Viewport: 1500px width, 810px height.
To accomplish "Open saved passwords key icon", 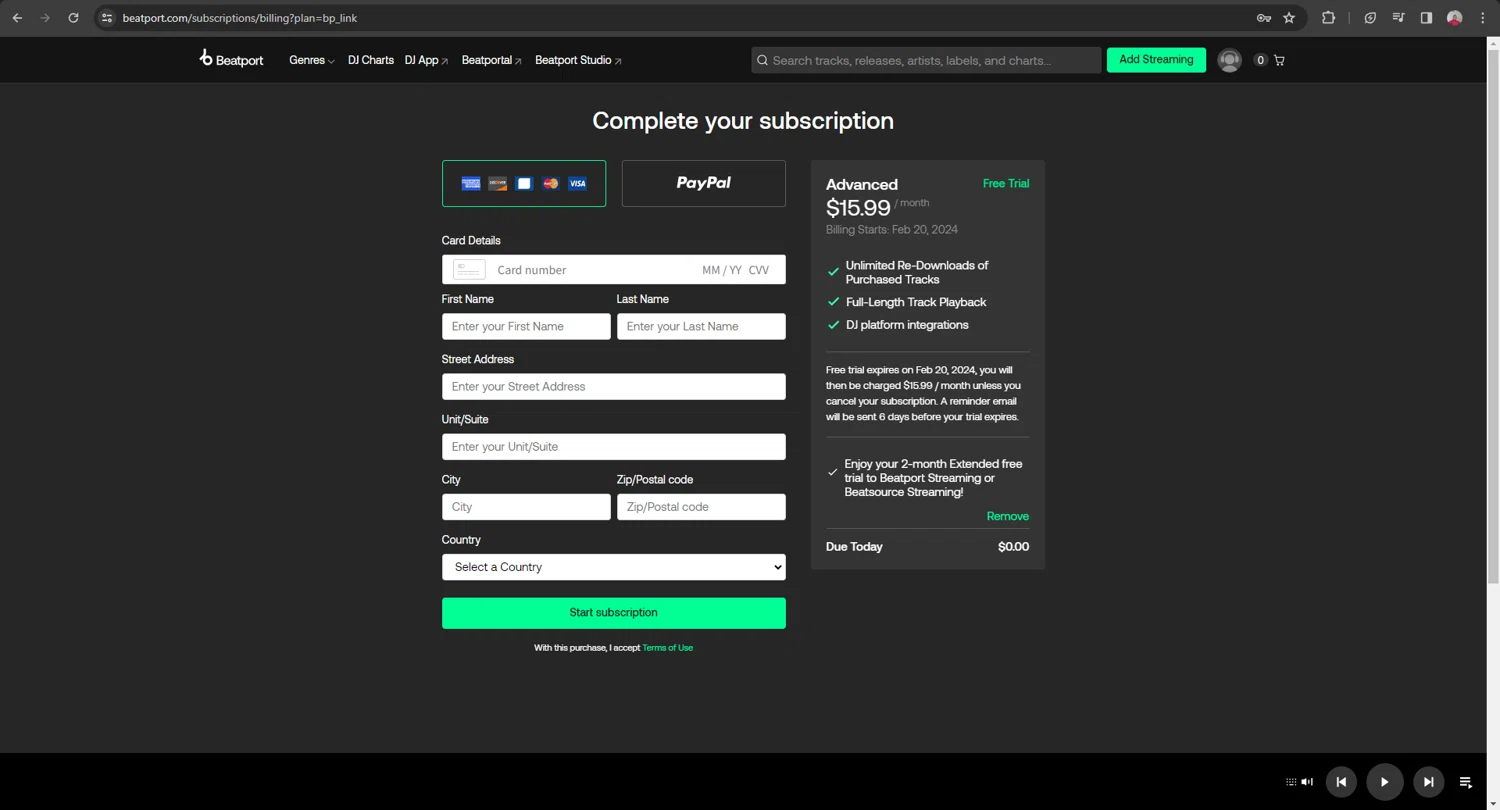I will point(1264,18).
